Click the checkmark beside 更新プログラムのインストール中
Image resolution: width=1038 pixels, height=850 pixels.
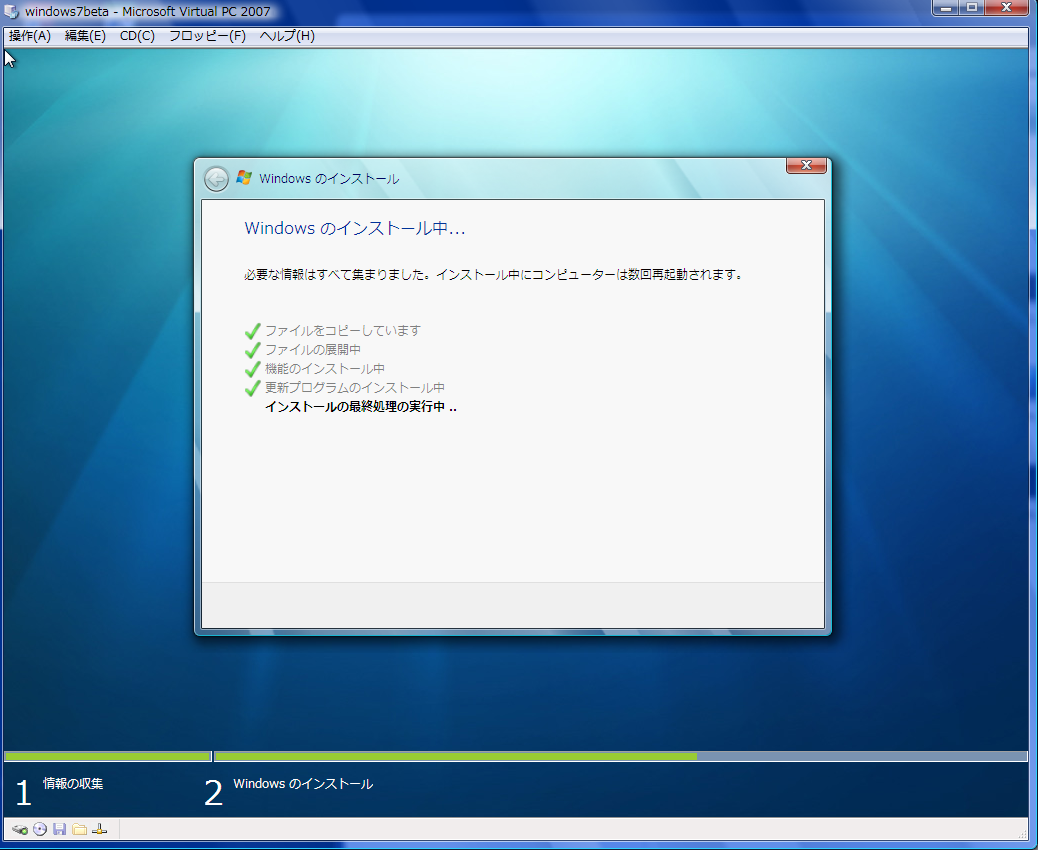252,388
